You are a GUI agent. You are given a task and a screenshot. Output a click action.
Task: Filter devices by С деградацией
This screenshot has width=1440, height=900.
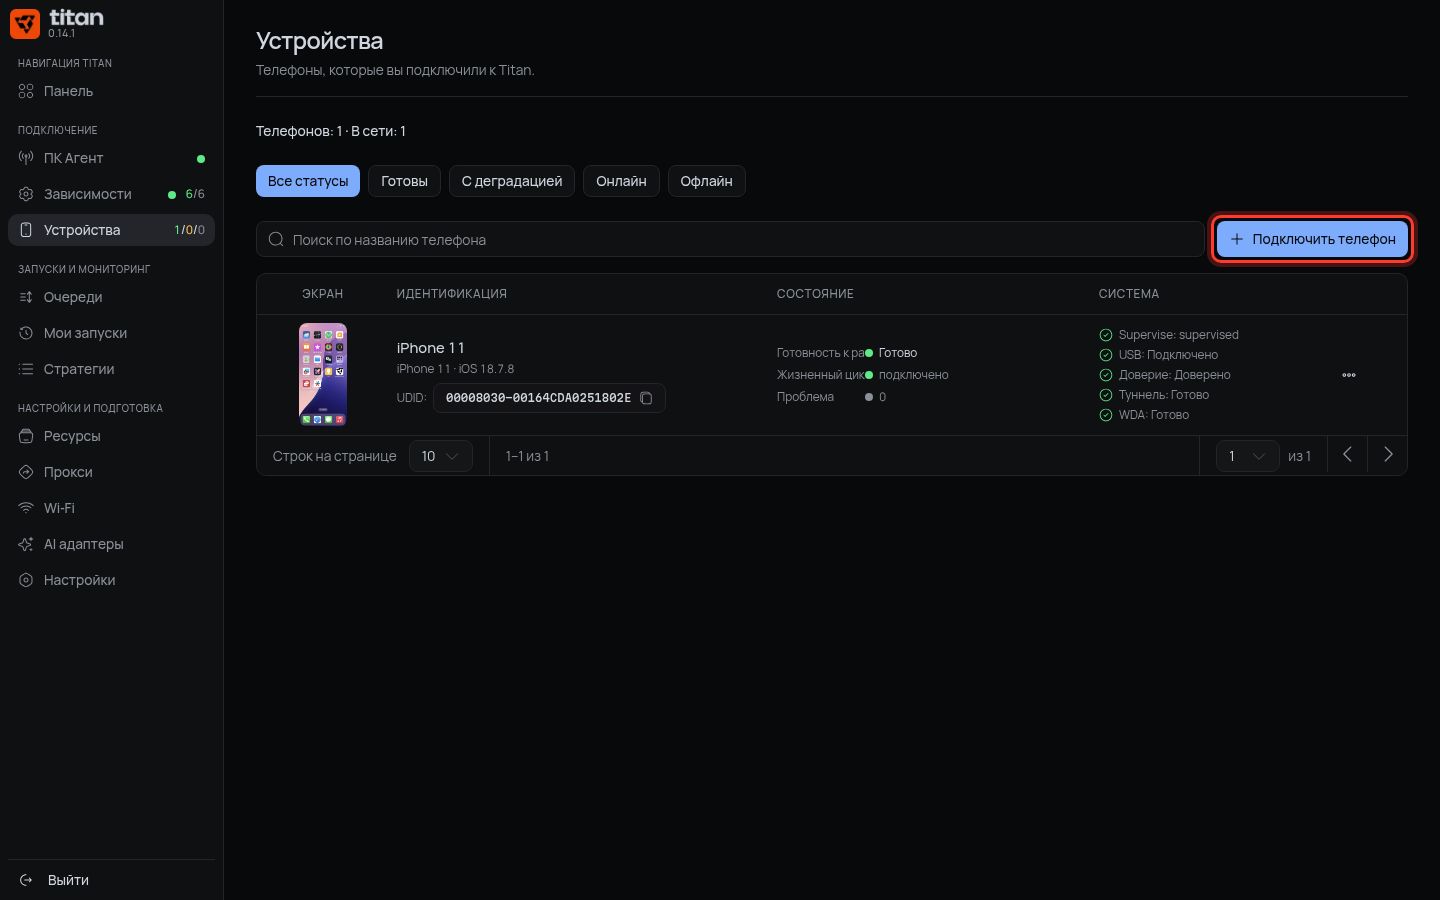pyautogui.click(x=512, y=181)
